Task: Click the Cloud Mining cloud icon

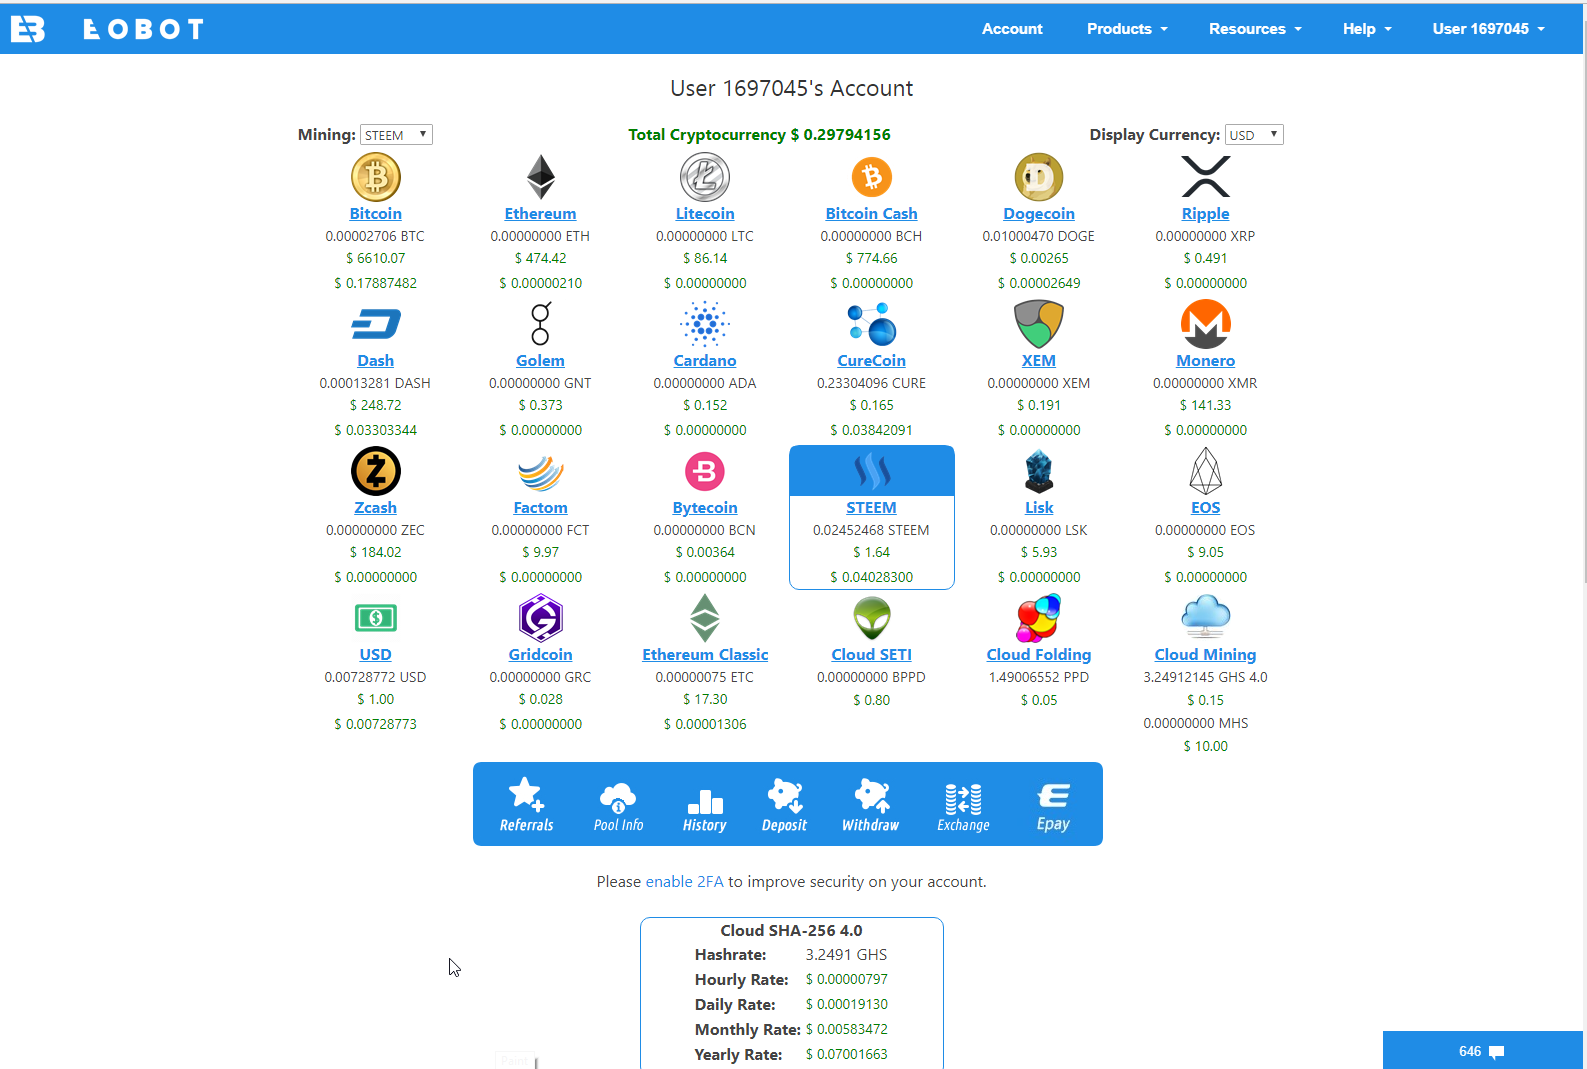Action: 1206,617
